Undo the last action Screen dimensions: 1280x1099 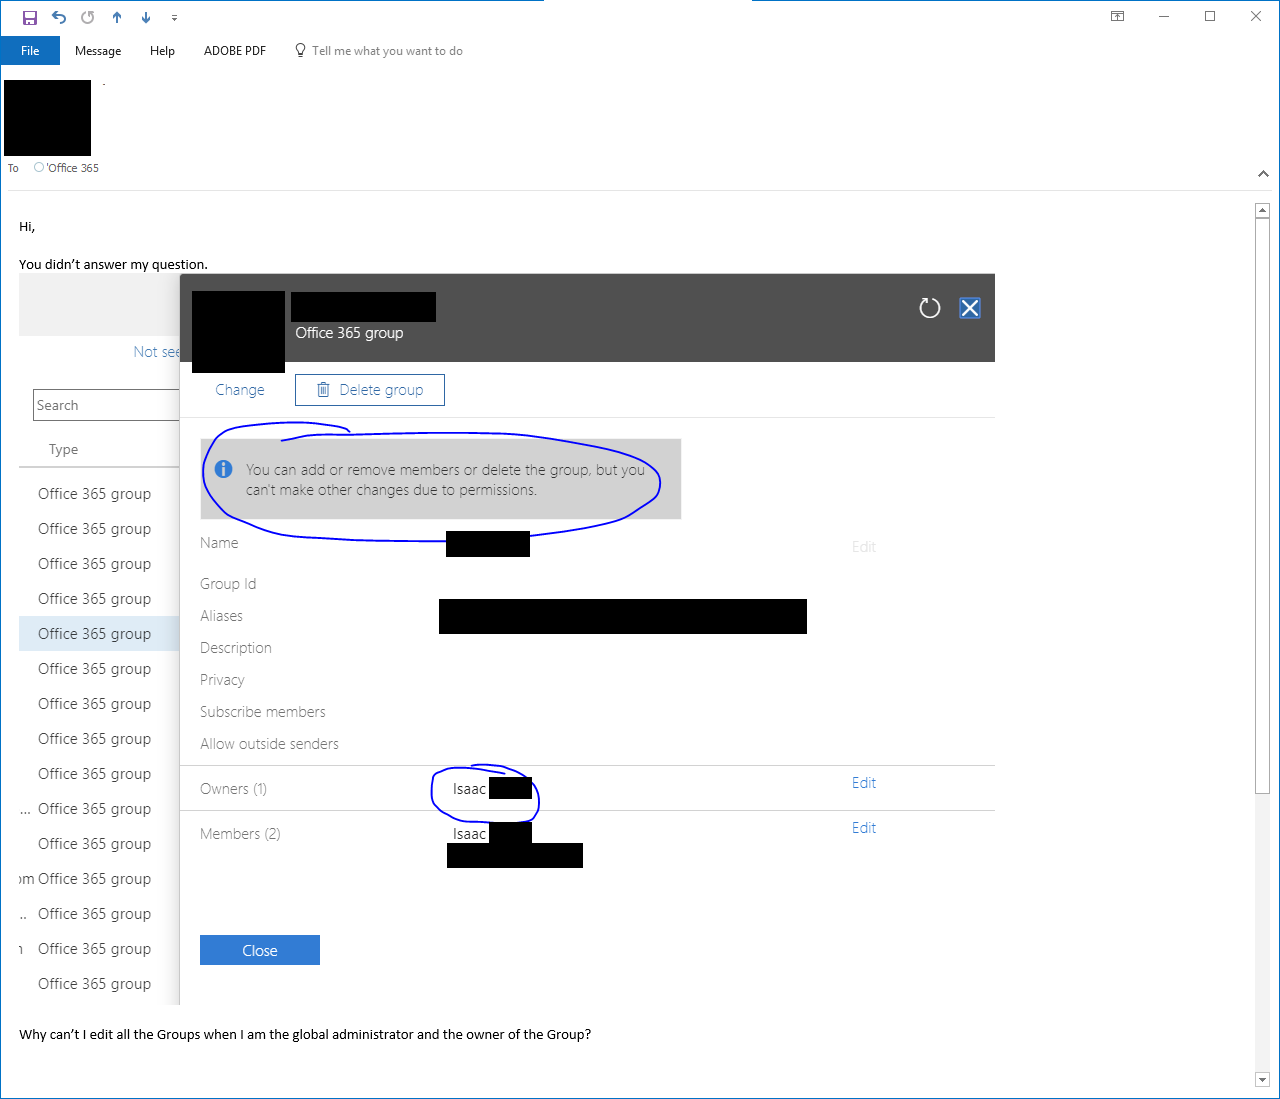coord(59,17)
